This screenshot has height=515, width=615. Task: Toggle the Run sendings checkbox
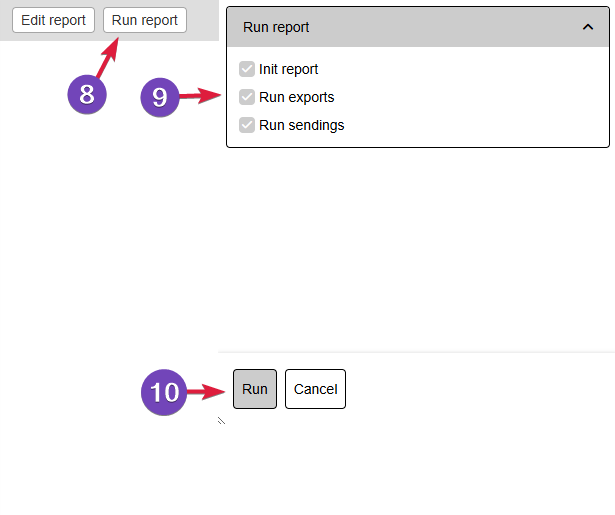point(247,125)
